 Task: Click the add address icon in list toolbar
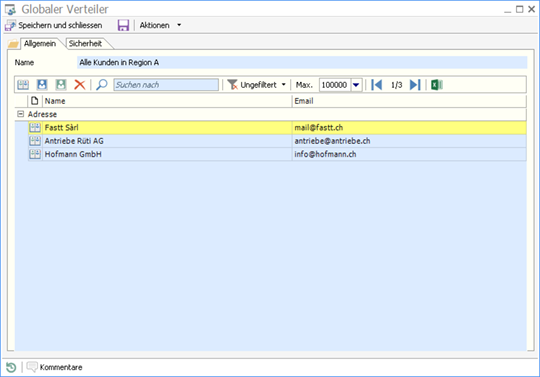[x=23, y=85]
